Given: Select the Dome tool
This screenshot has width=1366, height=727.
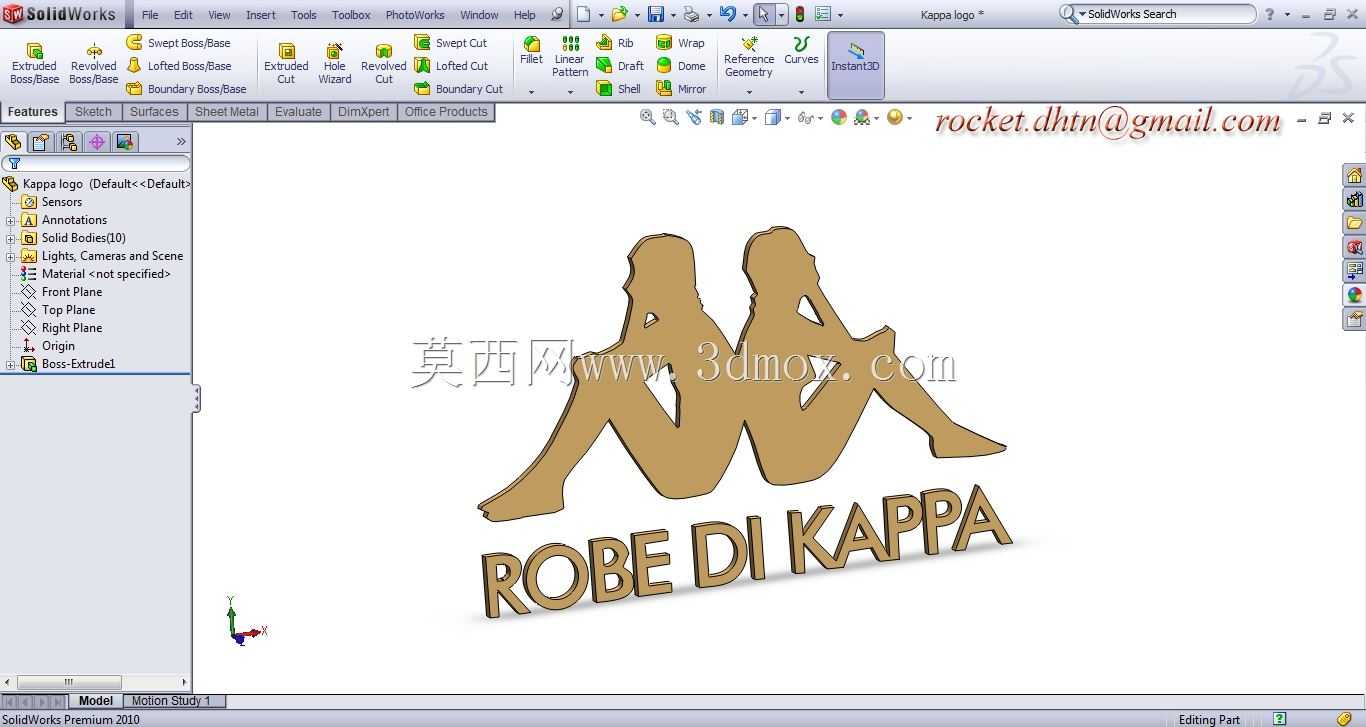Looking at the screenshot, I should (681, 66).
